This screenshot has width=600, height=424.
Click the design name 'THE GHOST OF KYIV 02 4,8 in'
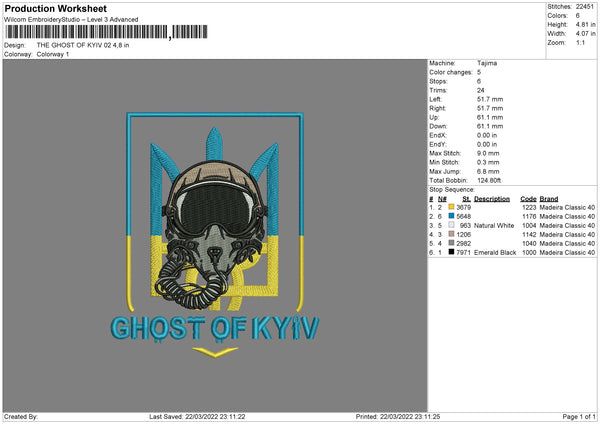[83, 45]
